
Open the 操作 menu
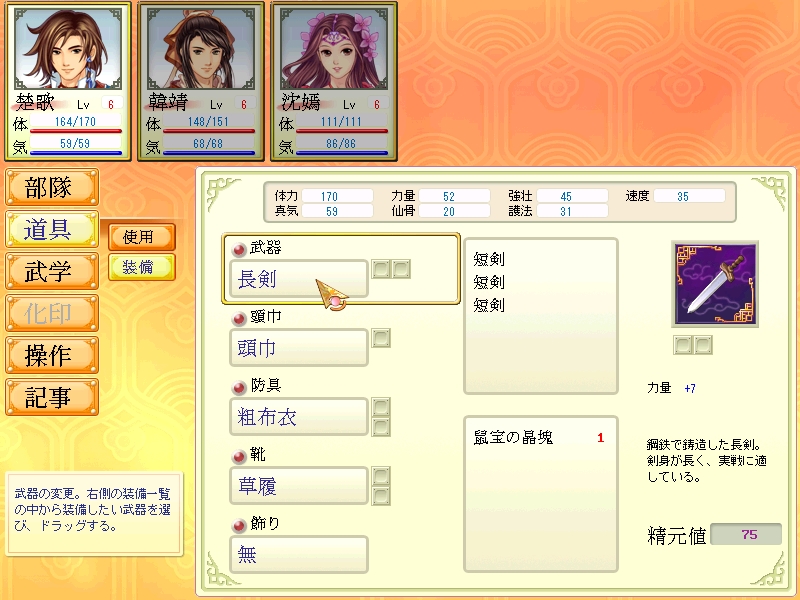[52, 355]
